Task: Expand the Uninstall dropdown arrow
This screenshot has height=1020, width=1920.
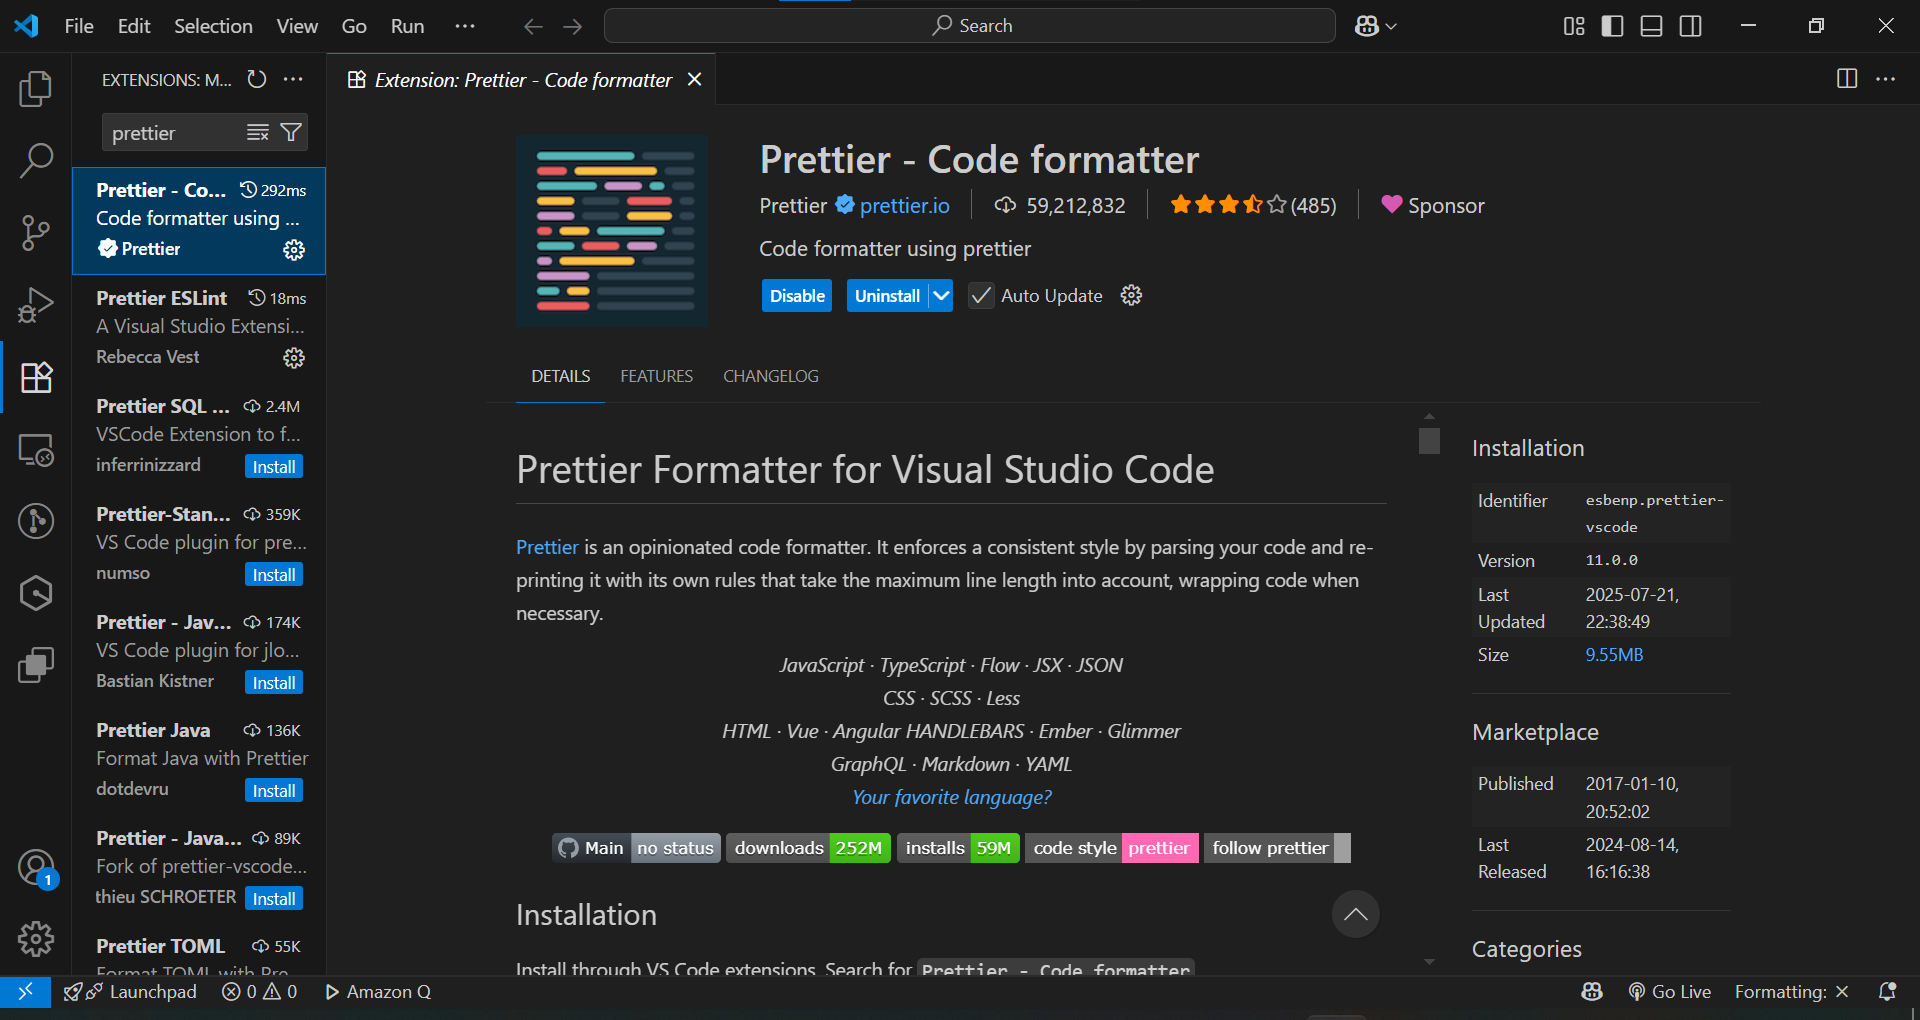Action: coord(941,296)
